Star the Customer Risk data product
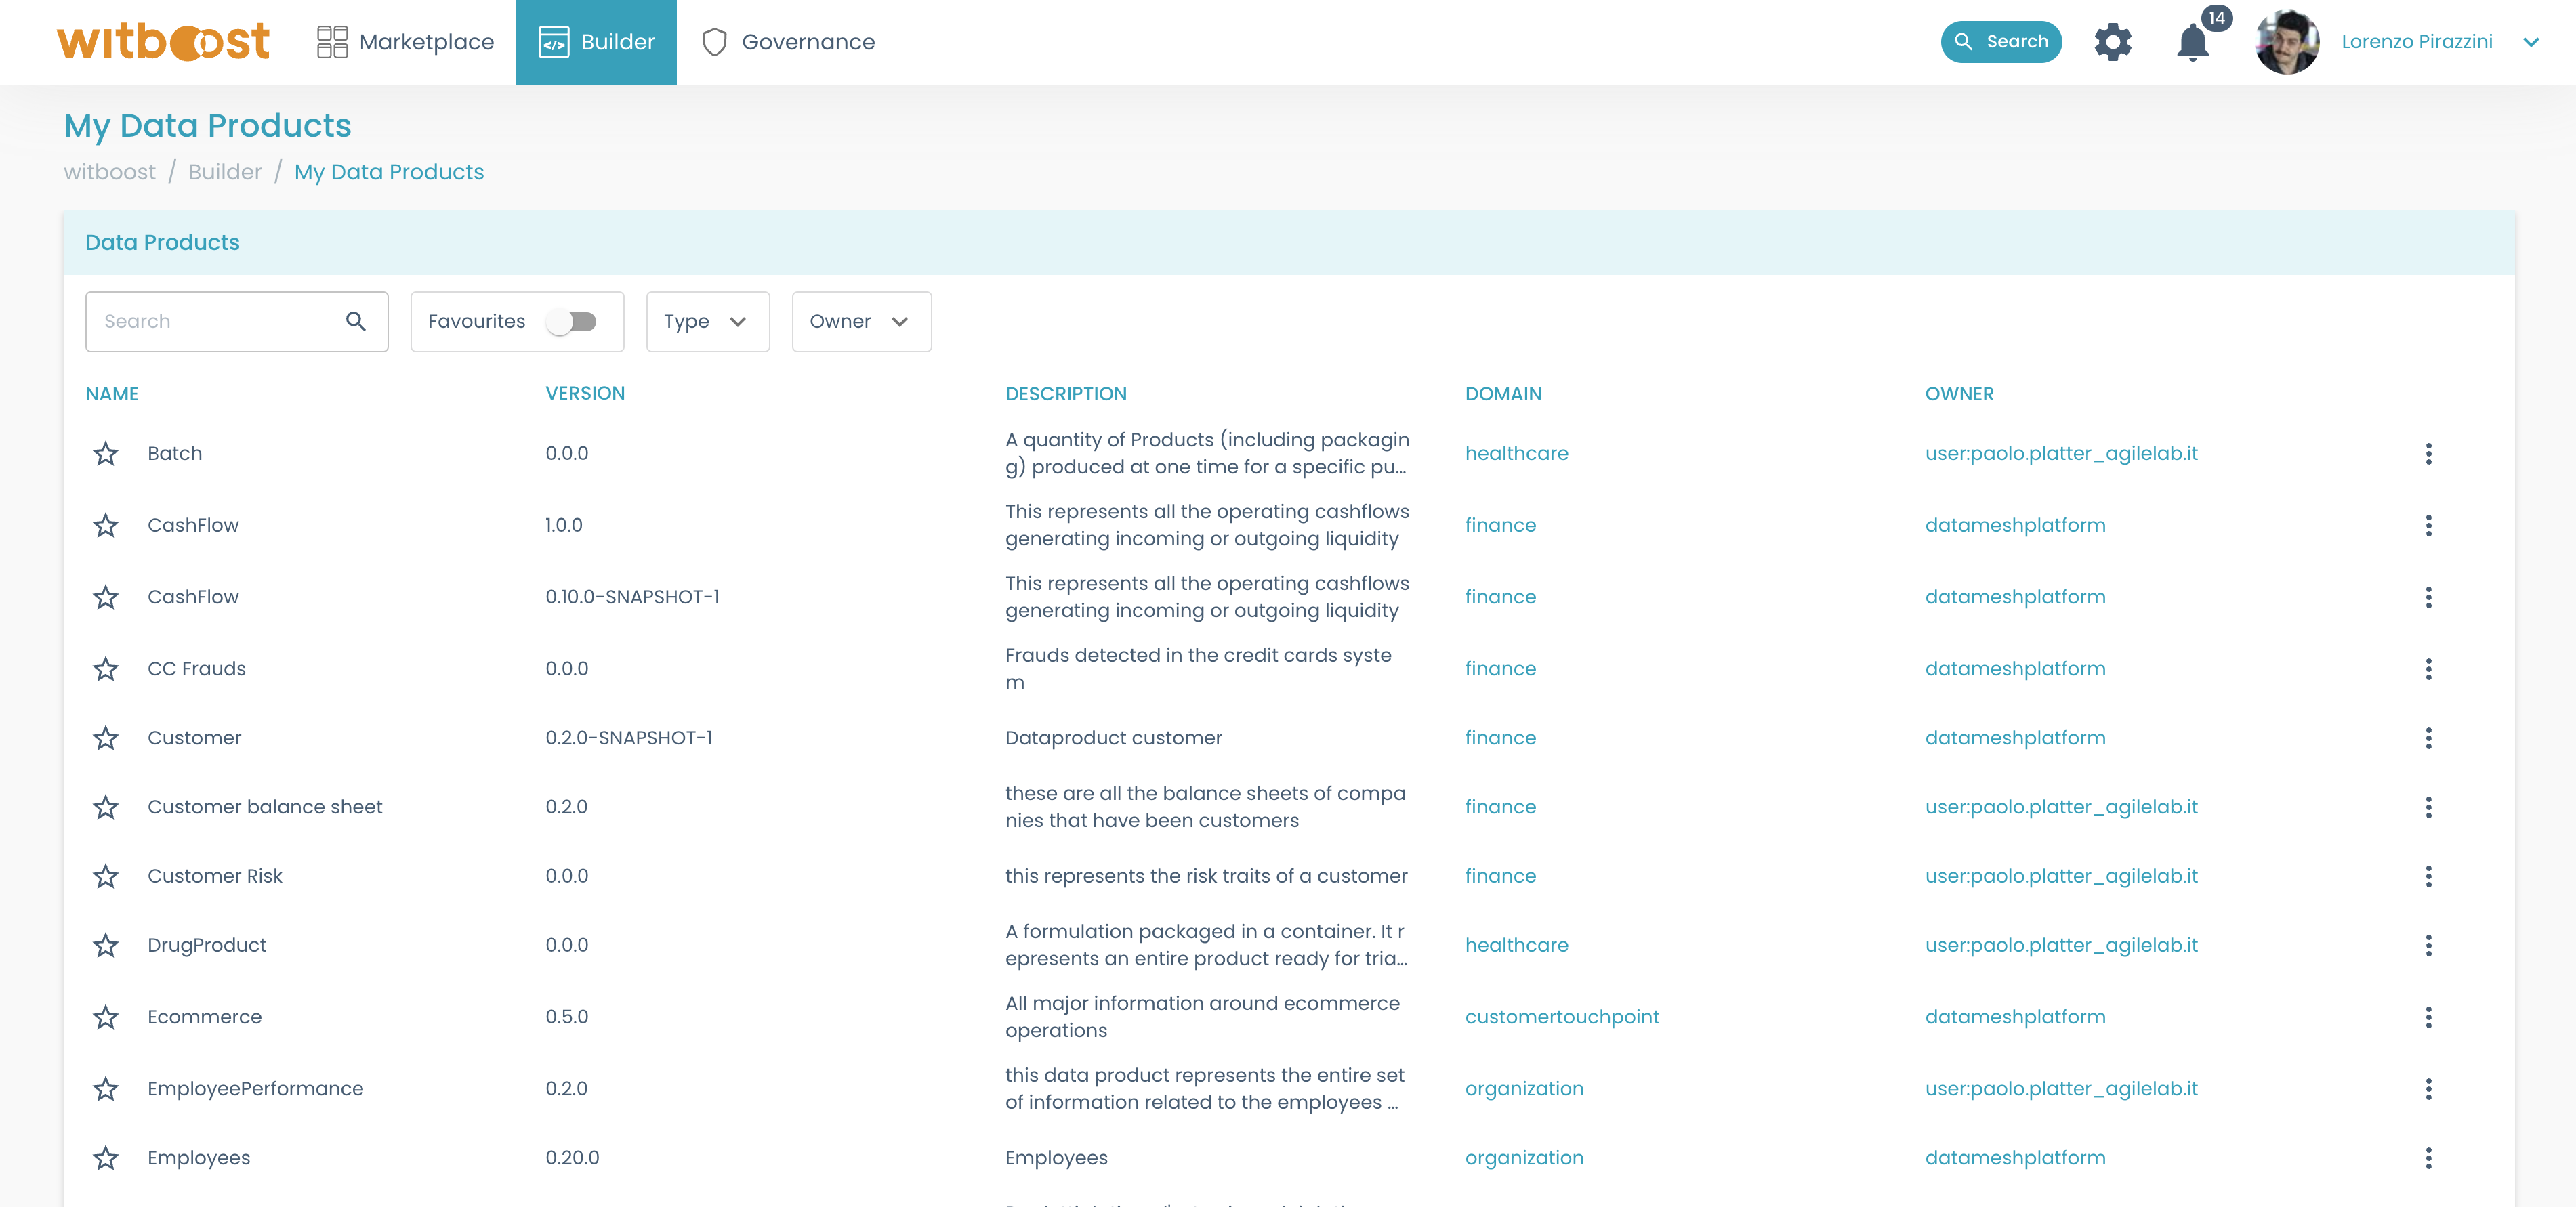The width and height of the screenshot is (2576, 1207). [x=105, y=876]
